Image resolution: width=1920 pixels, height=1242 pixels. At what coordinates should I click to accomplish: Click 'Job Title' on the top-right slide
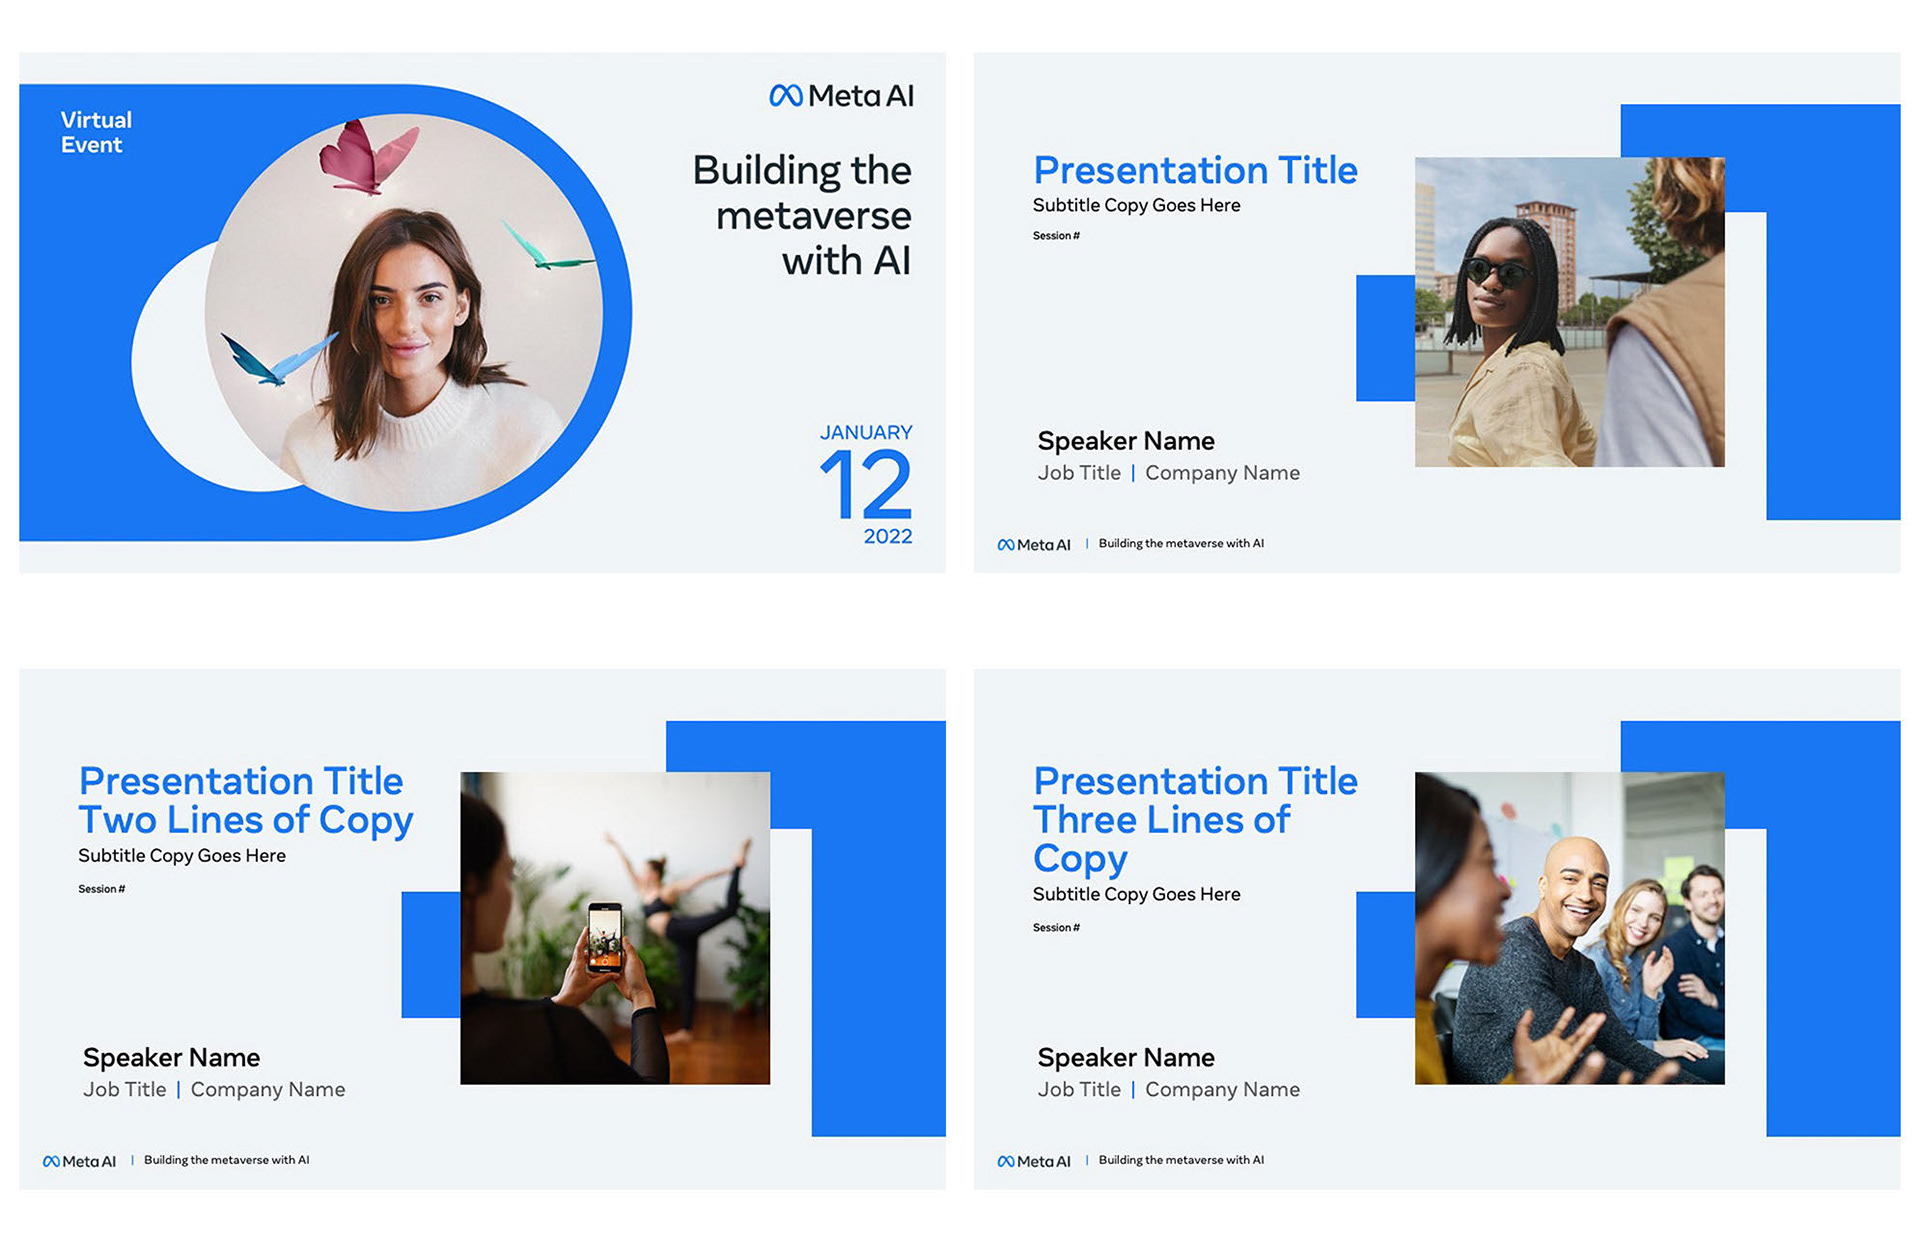(x=1079, y=473)
